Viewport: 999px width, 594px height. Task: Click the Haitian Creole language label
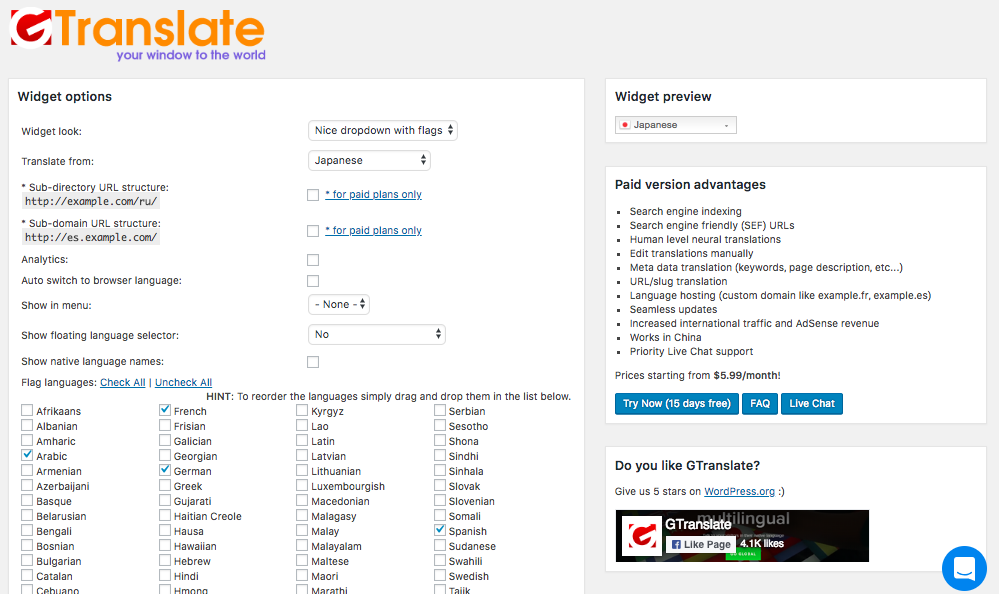pos(208,516)
